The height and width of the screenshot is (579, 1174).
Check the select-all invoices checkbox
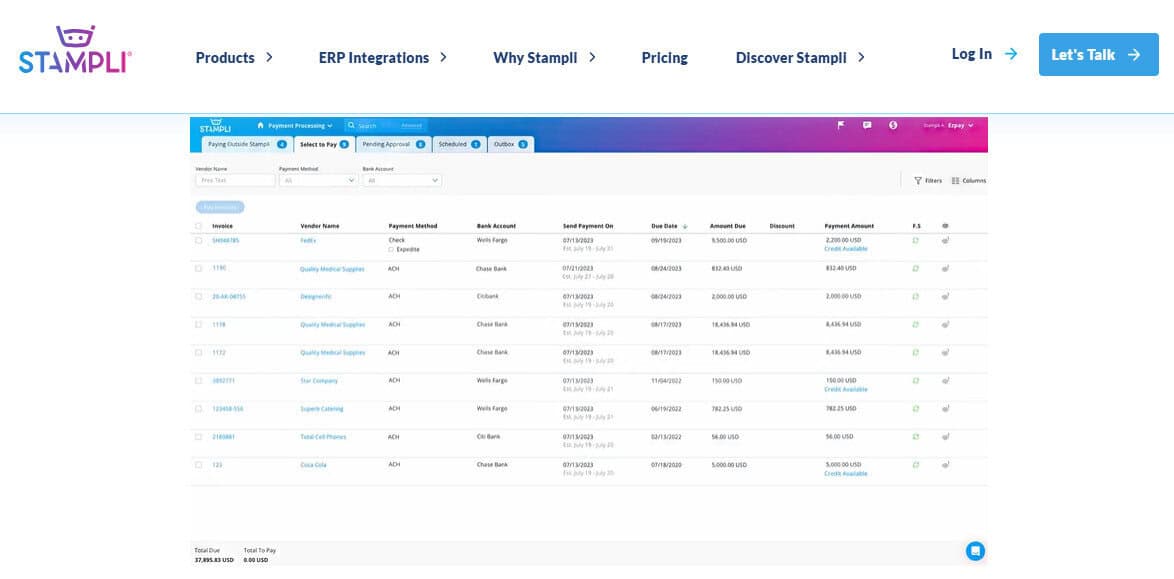tap(198, 226)
